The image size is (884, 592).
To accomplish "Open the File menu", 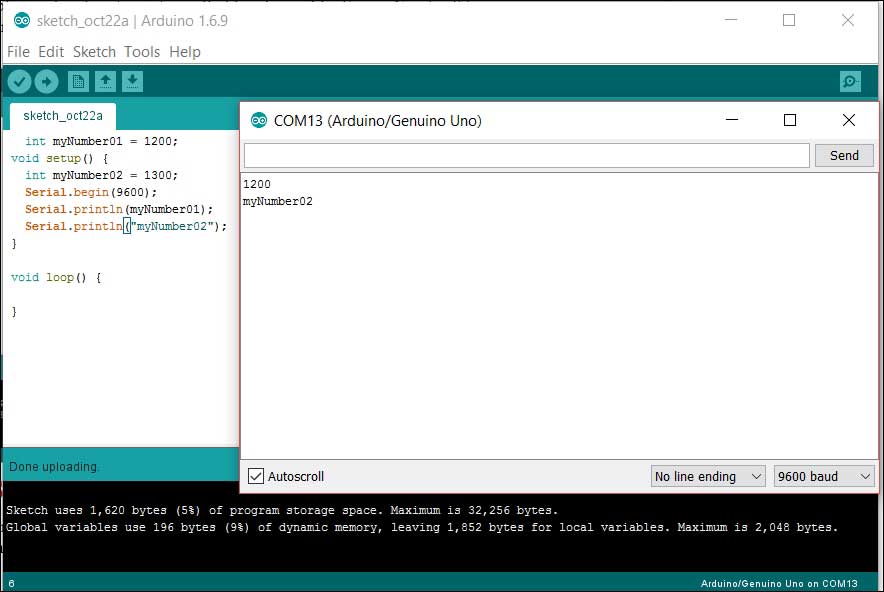I will (18, 52).
